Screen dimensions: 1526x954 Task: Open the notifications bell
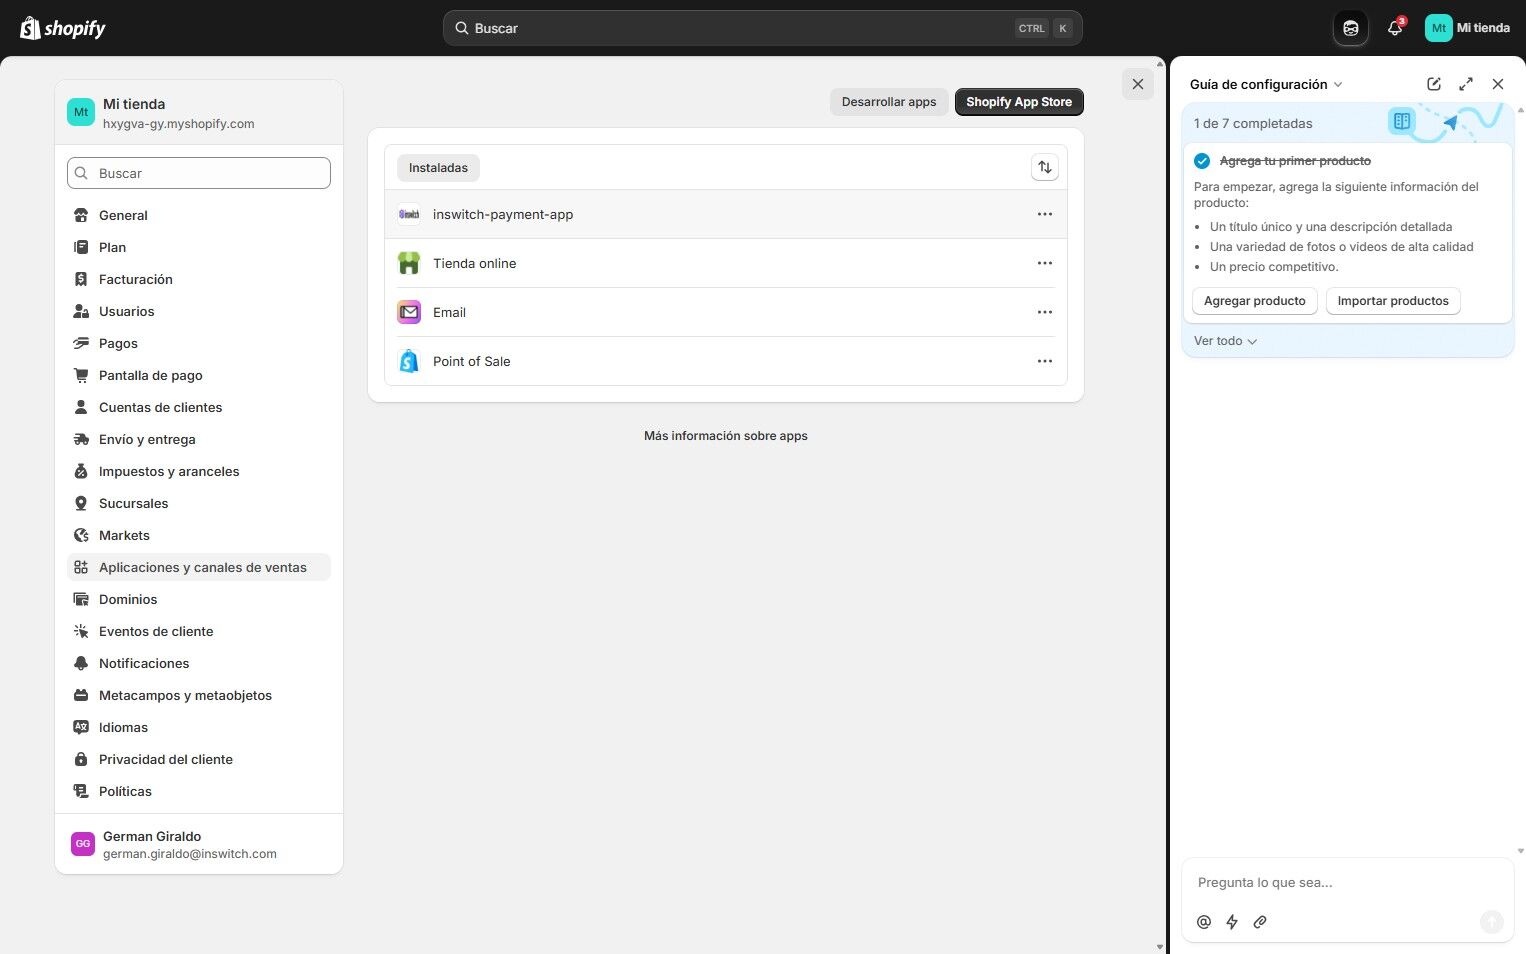1395,28
